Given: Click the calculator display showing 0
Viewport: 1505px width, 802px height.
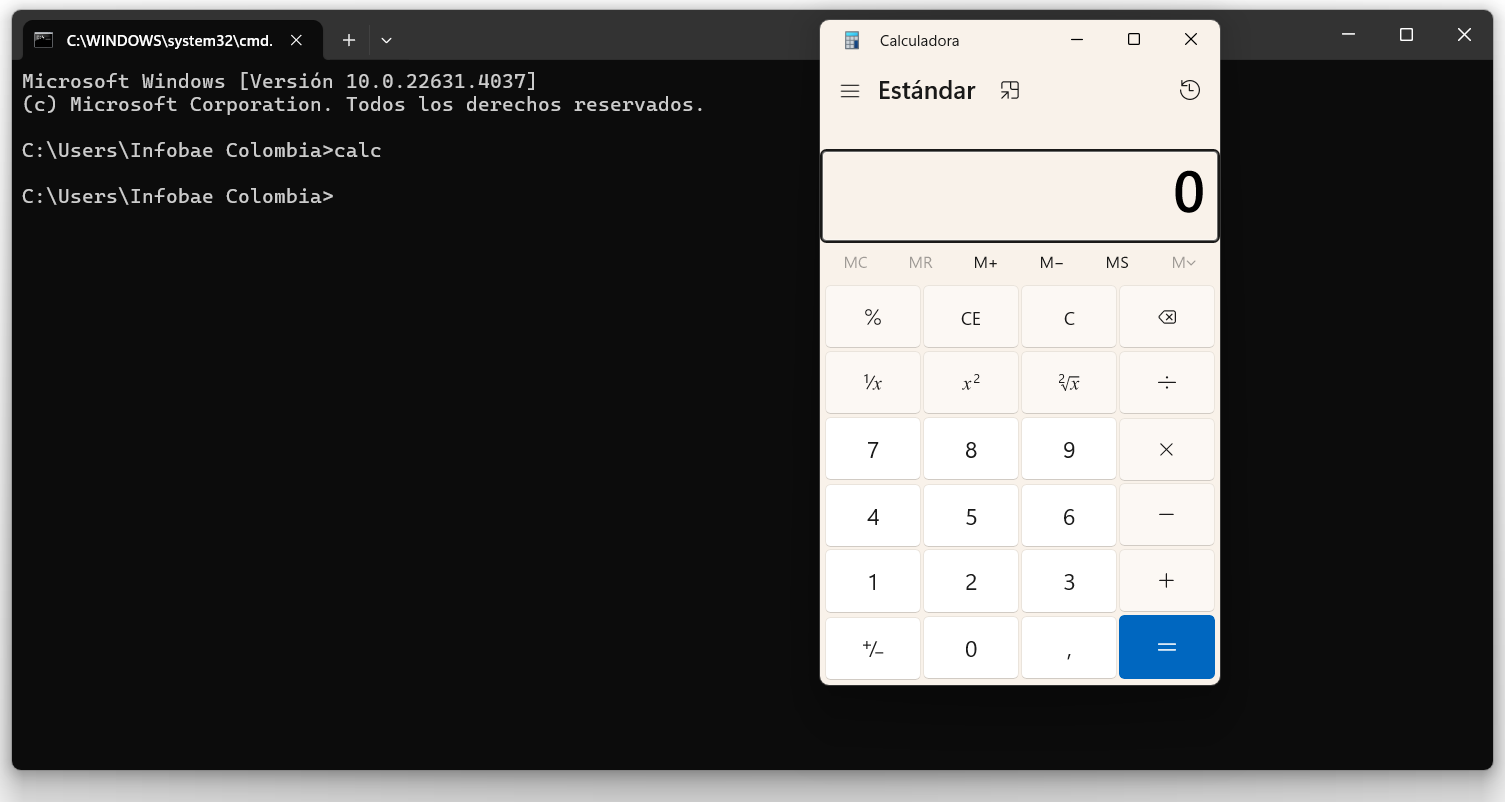Looking at the screenshot, I should 1019,195.
